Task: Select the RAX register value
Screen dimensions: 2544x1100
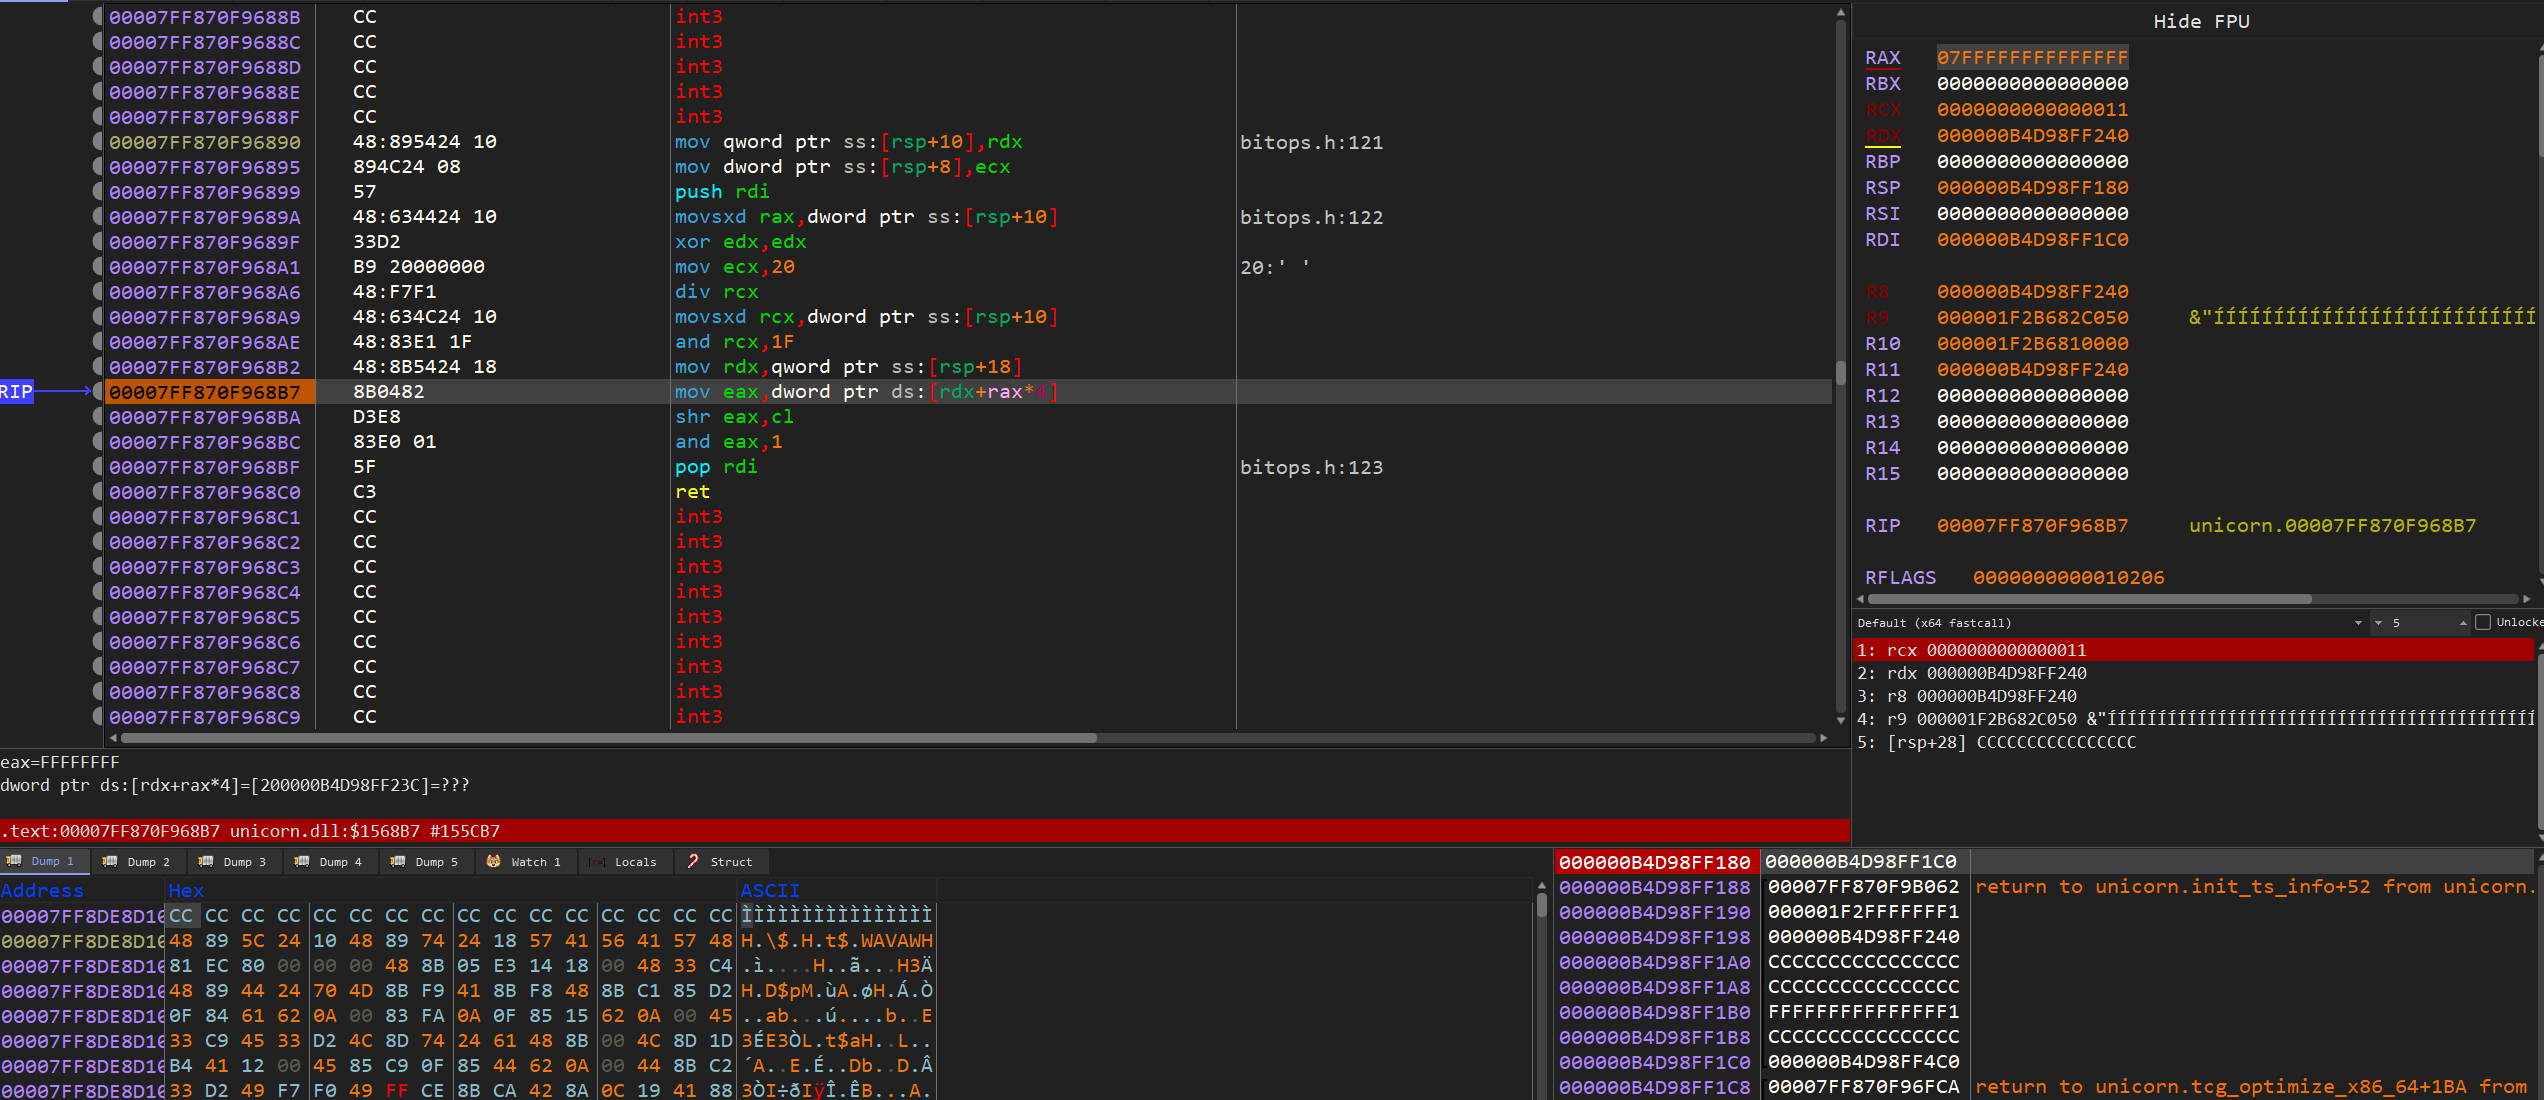Action: 2032,58
